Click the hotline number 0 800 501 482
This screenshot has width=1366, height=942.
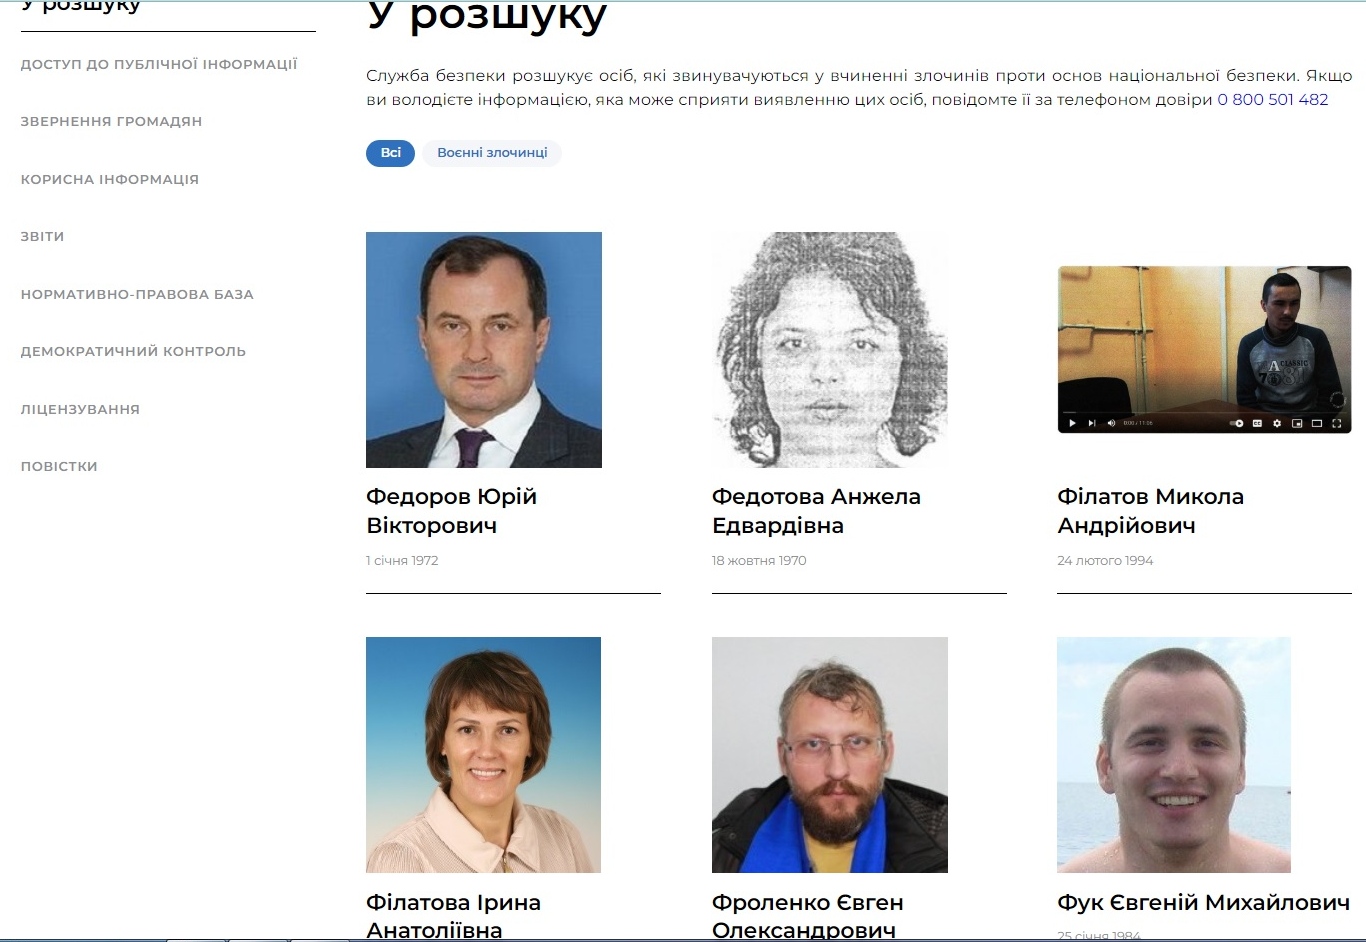point(1272,99)
